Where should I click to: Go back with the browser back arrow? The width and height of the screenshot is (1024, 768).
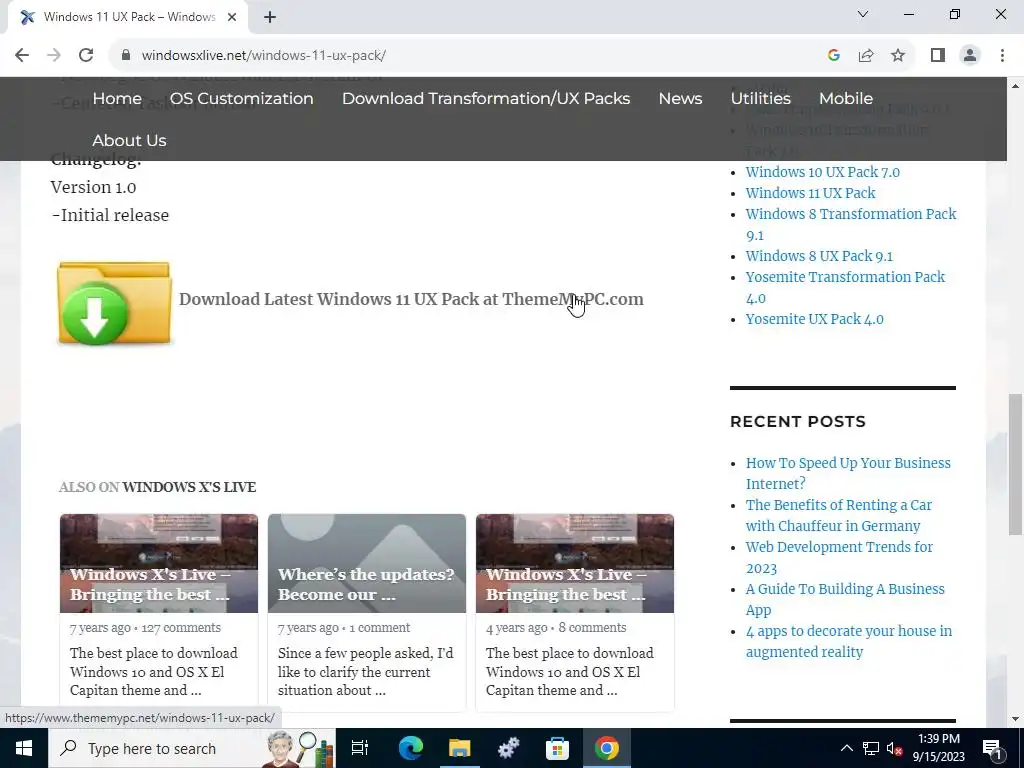pyautogui.click(x=22, y=56)
